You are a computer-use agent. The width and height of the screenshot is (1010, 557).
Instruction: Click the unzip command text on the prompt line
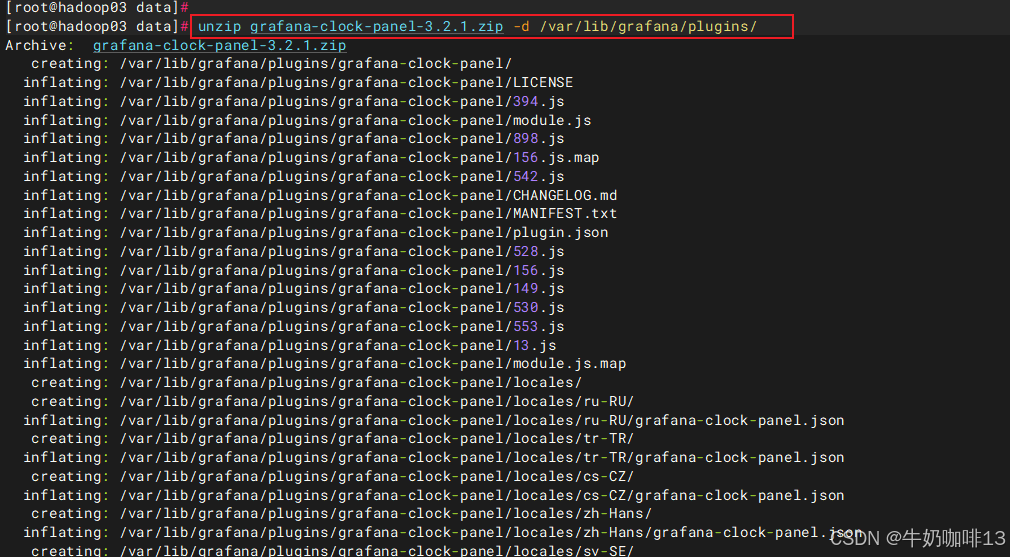(x=477, y=26)
